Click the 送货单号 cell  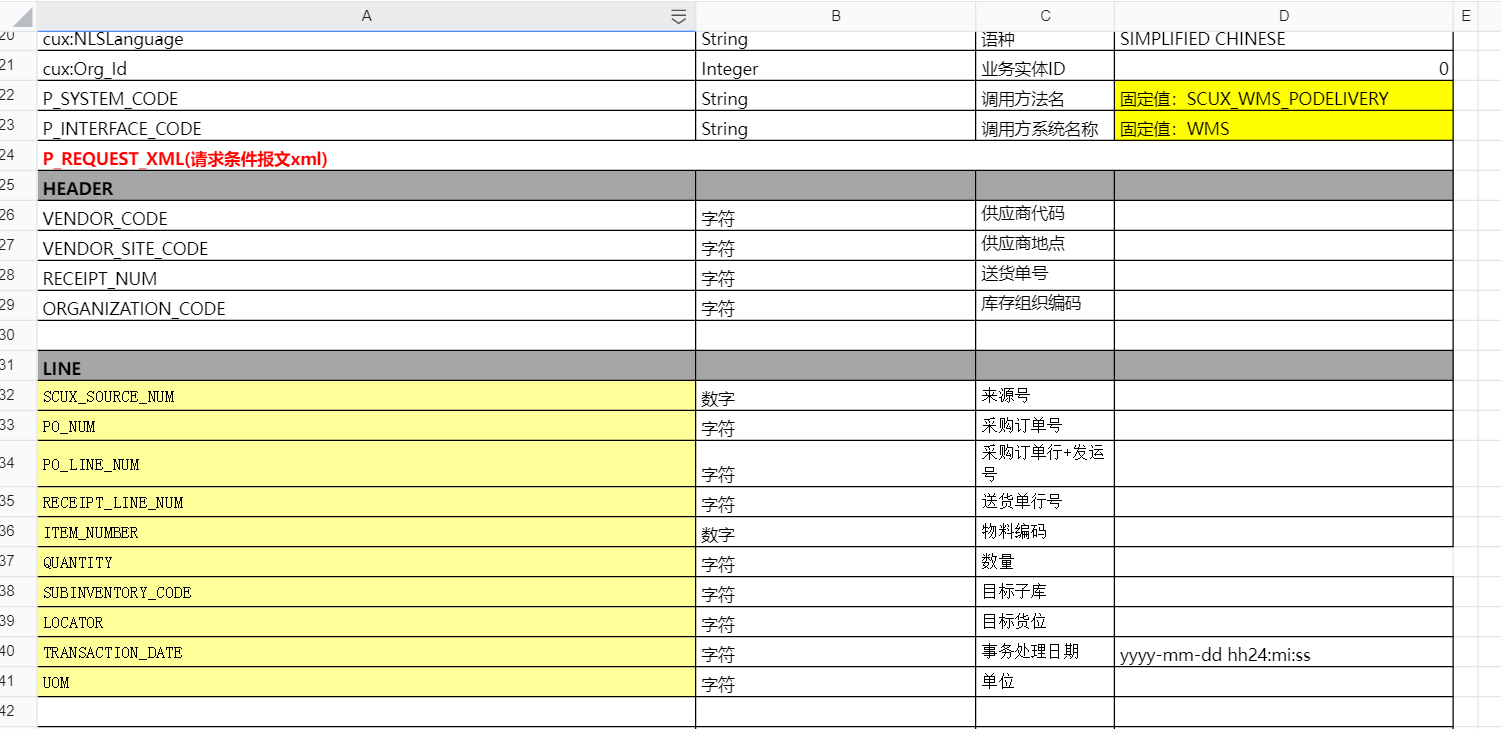pos(1045,276)
